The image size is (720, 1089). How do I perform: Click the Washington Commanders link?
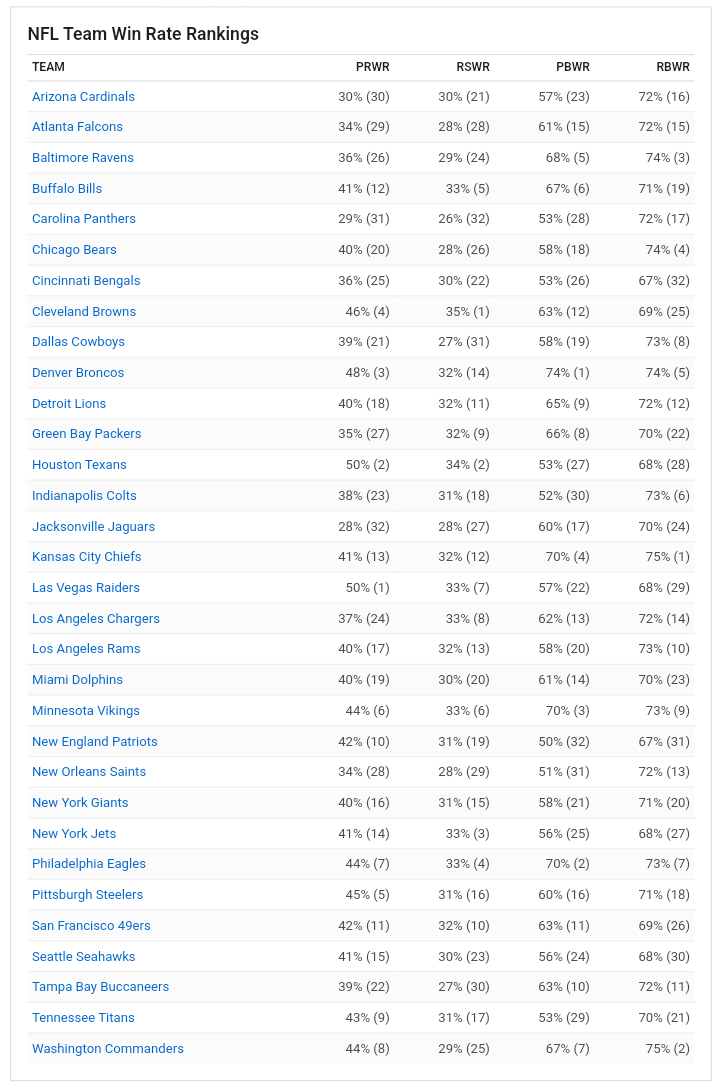coord(108,1048)
